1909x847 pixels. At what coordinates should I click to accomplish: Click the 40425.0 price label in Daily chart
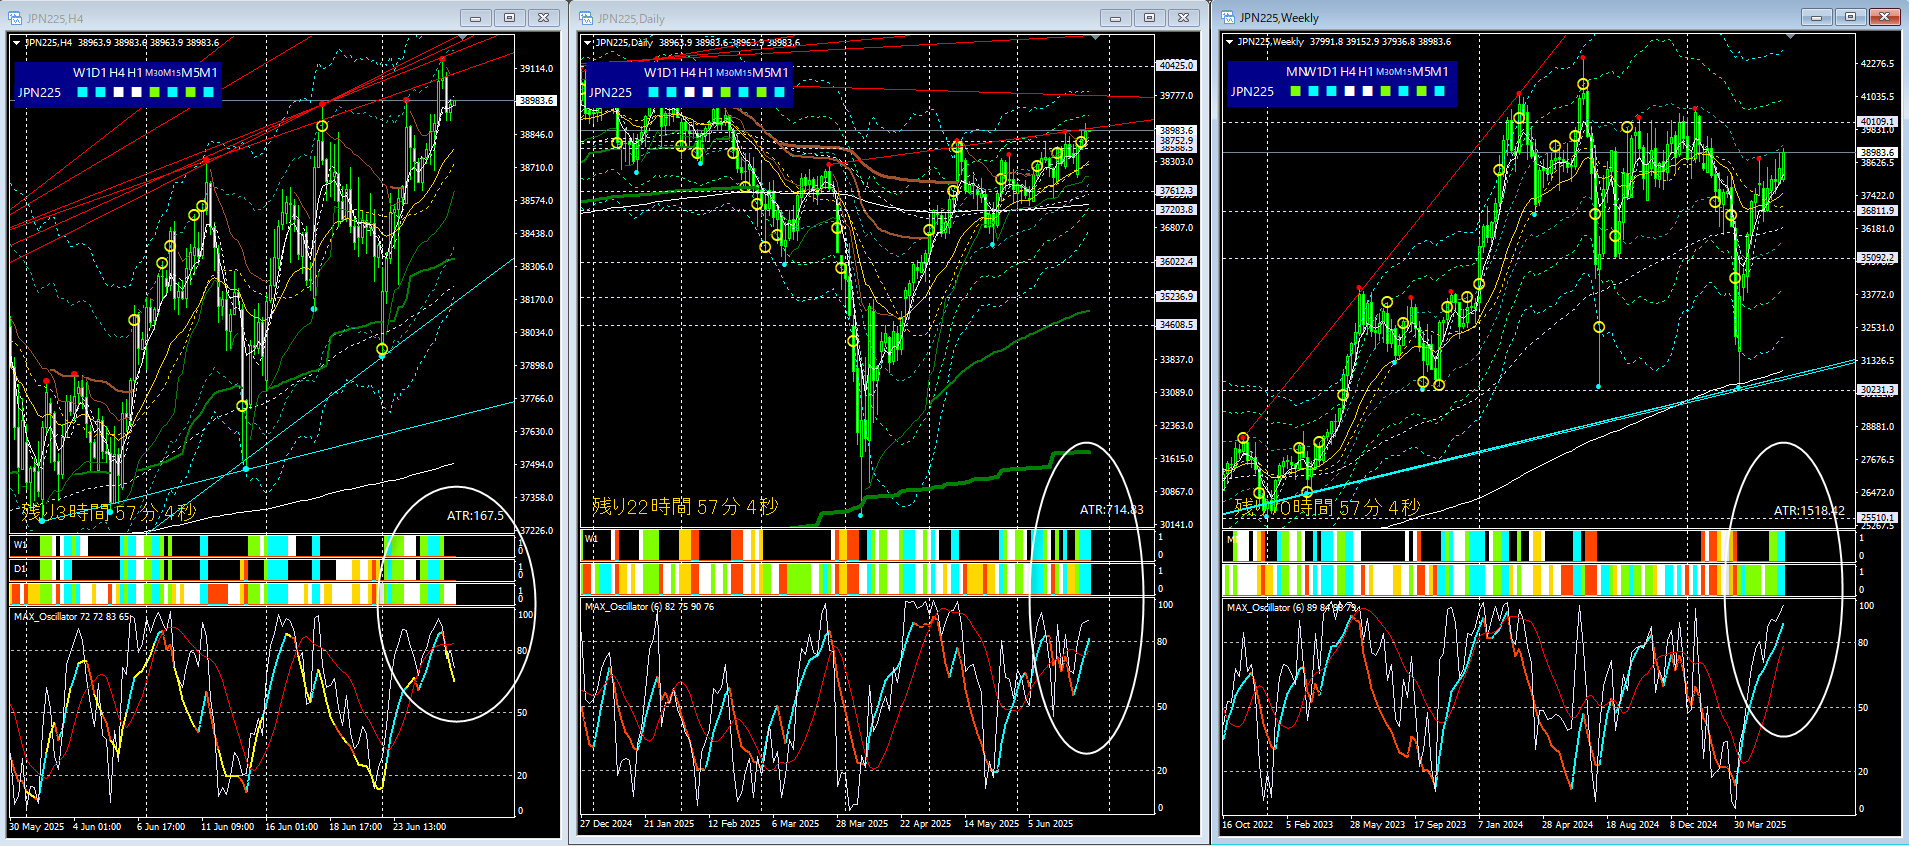tap(1176, 65)
